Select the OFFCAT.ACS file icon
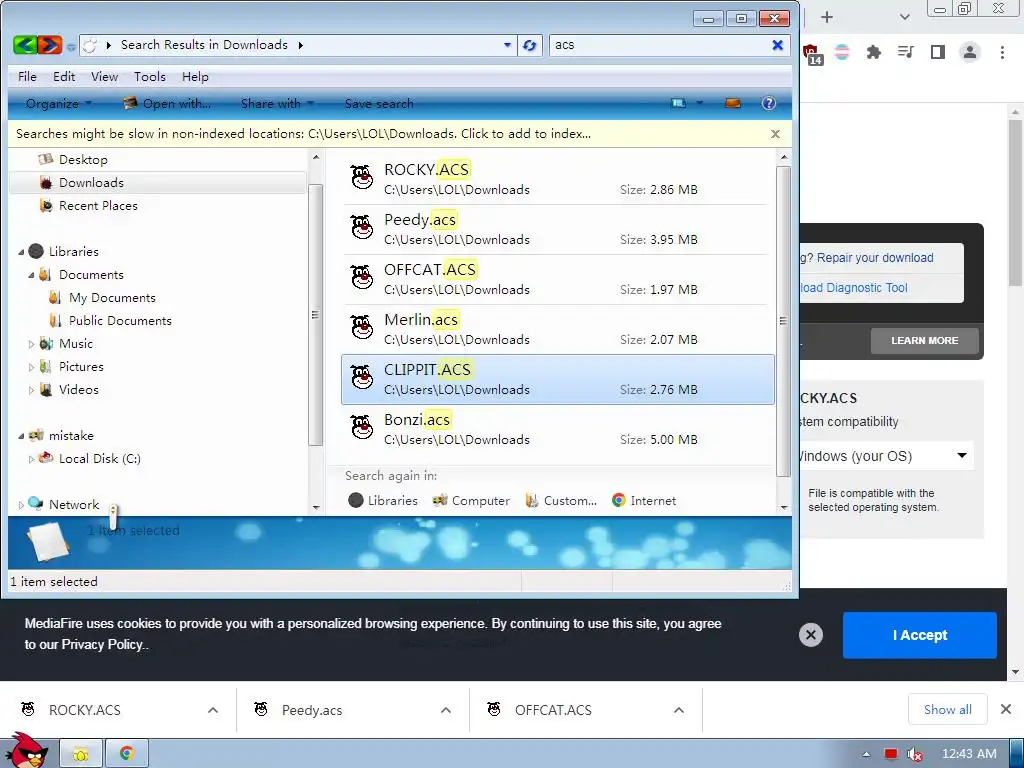Screen dimensions: 1024x768 (x=362, y=278)
